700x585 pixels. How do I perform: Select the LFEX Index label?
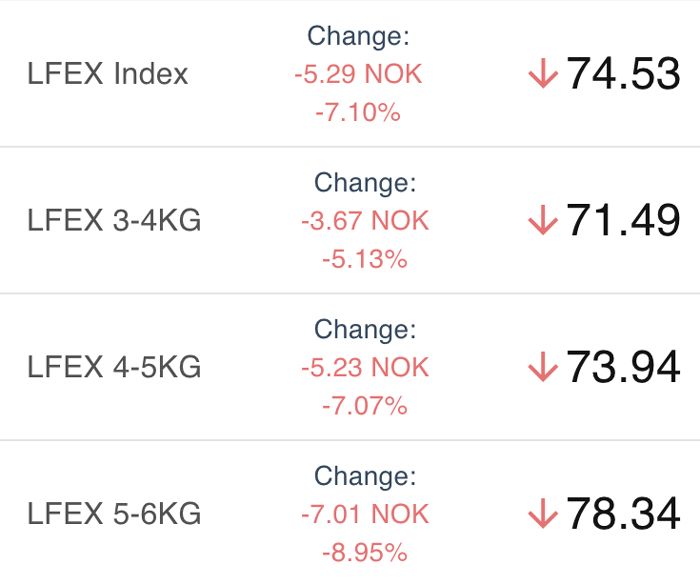(x=108, y=73)
